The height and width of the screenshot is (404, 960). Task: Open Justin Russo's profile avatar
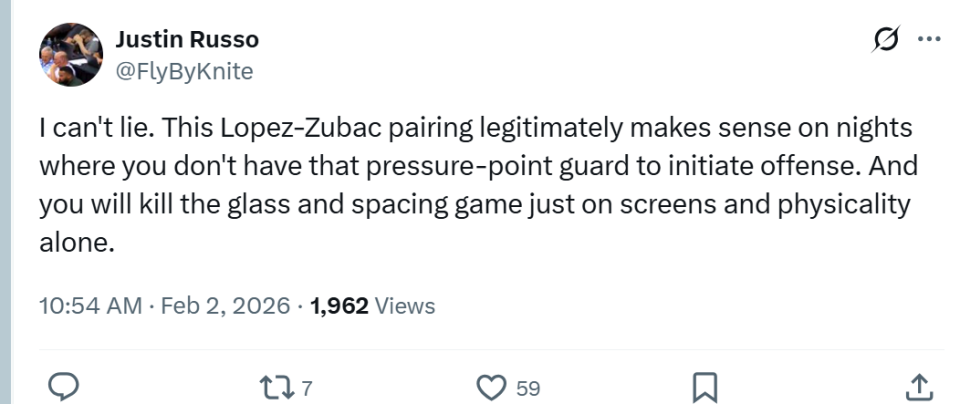point(71,55)
